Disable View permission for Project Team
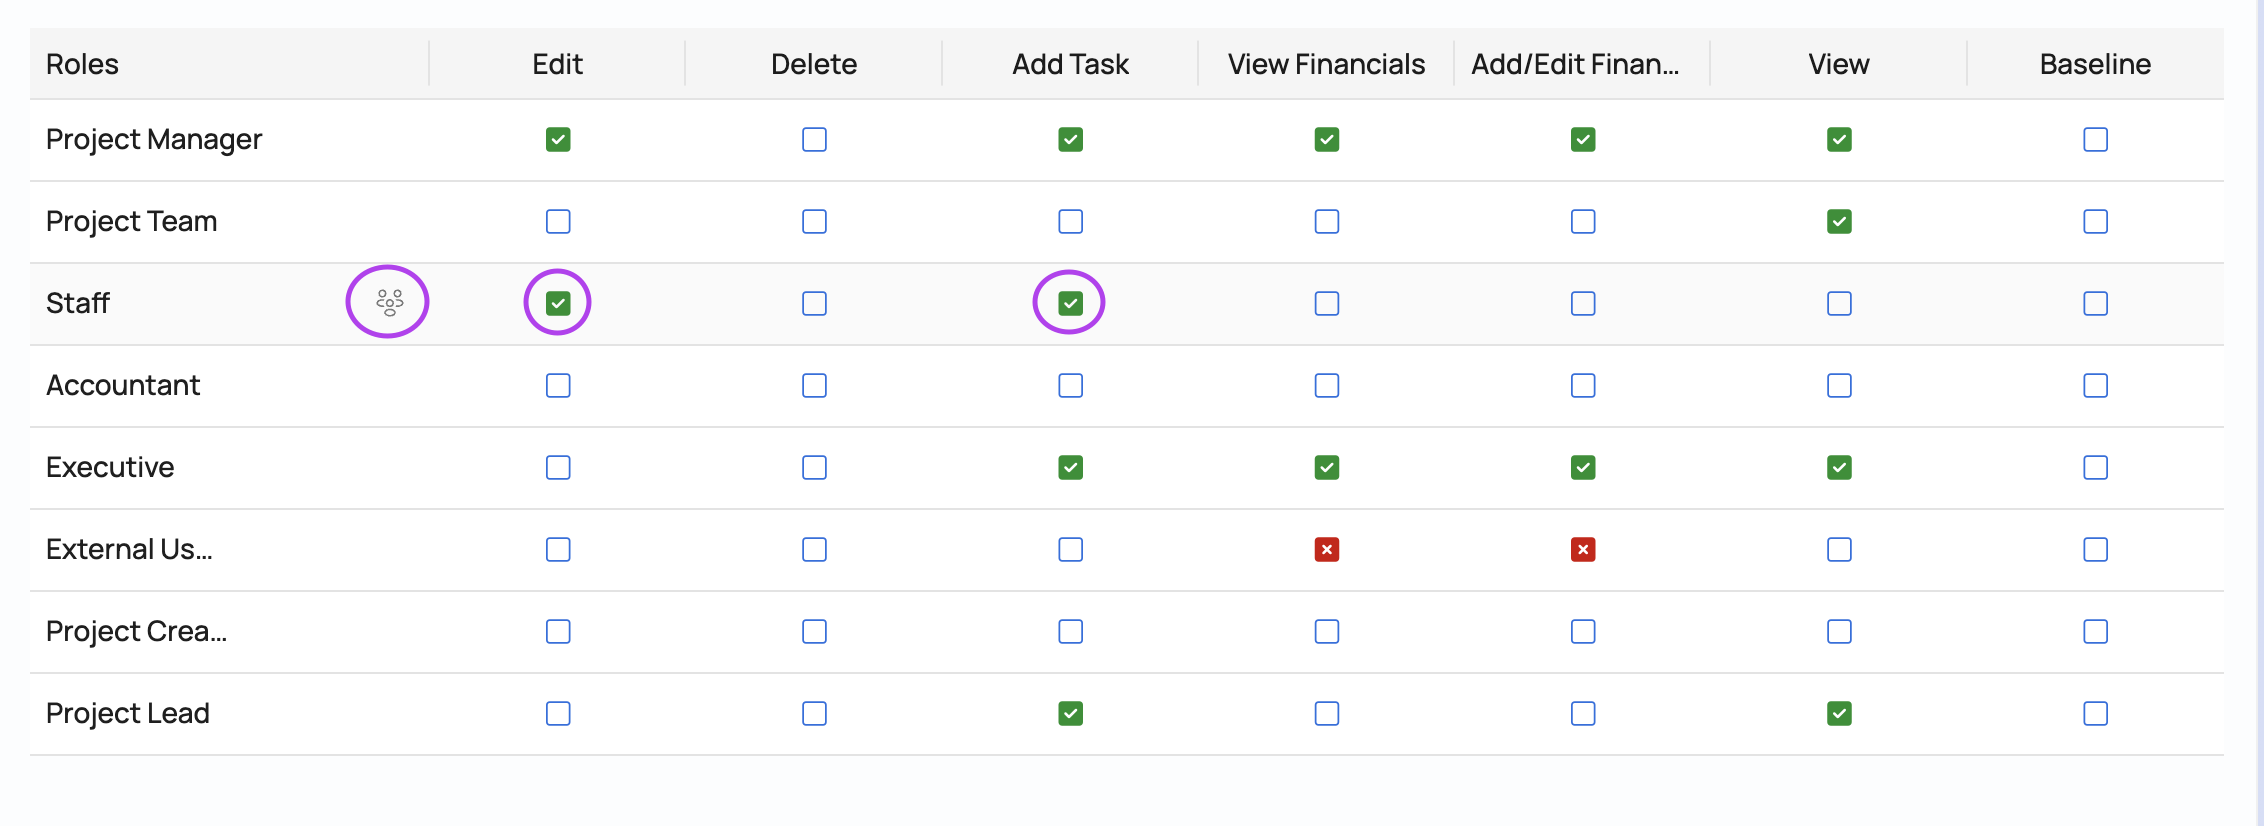Viewport: 2264px width, 826px height. (x=1838, y=221)
